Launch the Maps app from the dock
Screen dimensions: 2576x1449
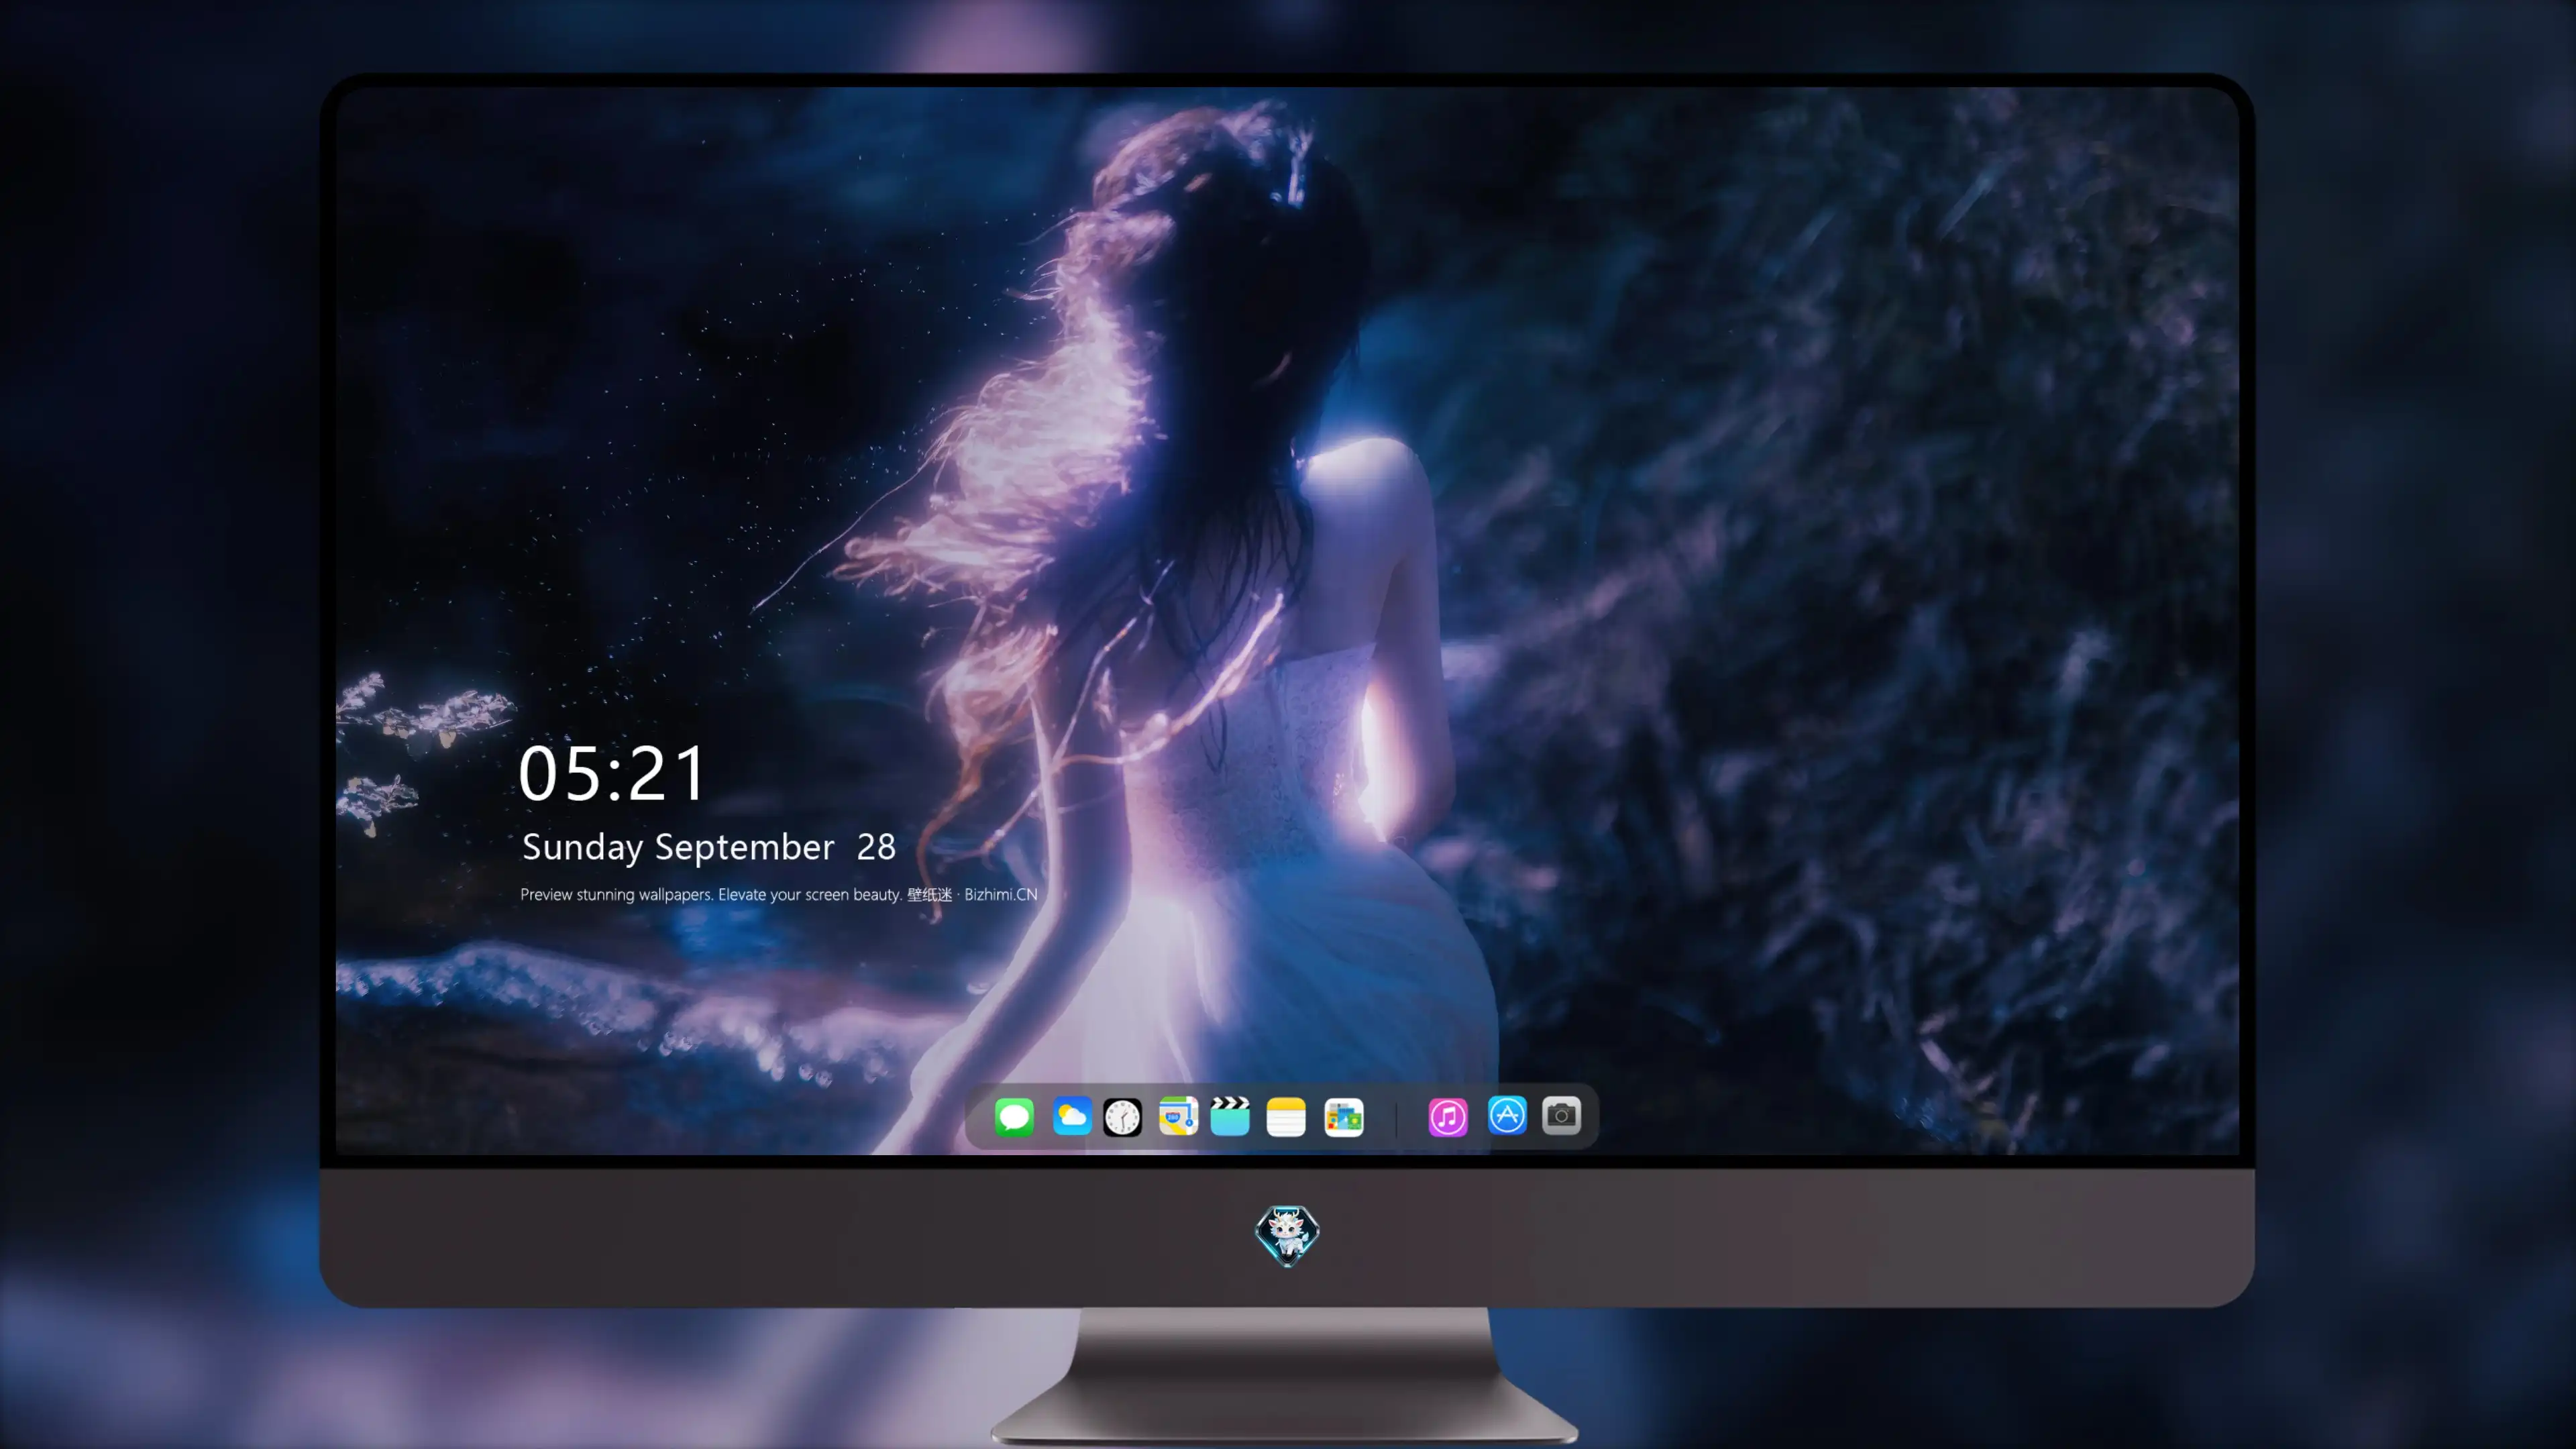point(1178,1116)
